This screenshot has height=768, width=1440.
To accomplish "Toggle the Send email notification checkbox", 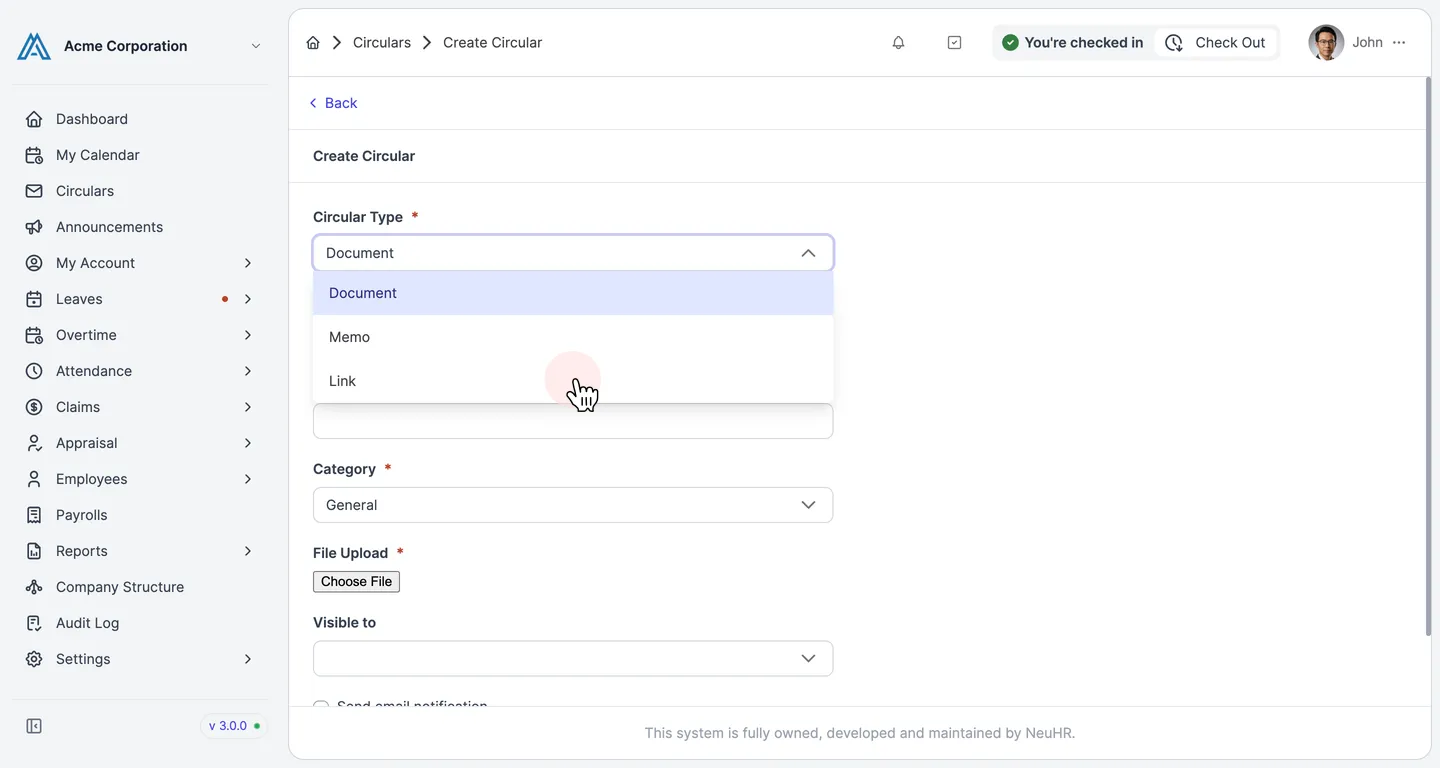I will pyautogui.click(x=321, y=706).
